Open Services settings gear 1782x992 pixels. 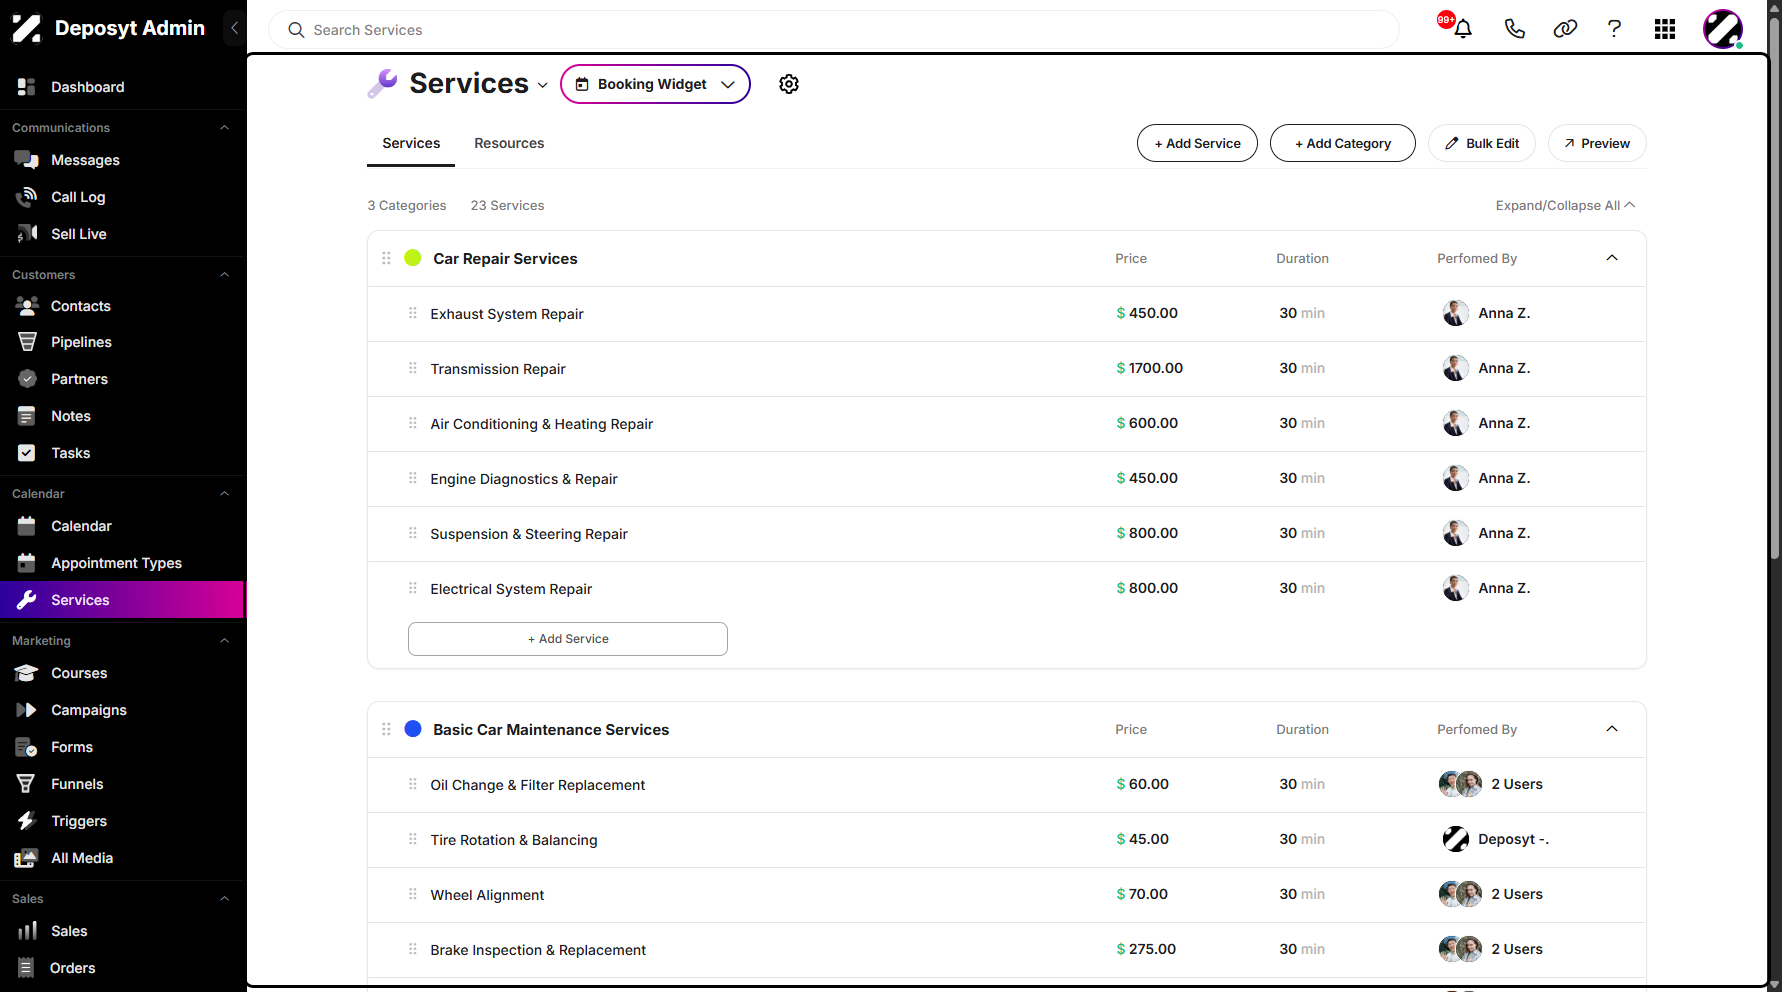[x=789, y=84]
